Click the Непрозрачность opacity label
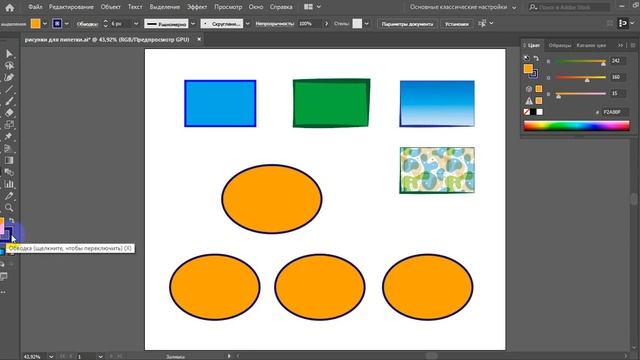The image size is (640, 360). pos(274,24)
